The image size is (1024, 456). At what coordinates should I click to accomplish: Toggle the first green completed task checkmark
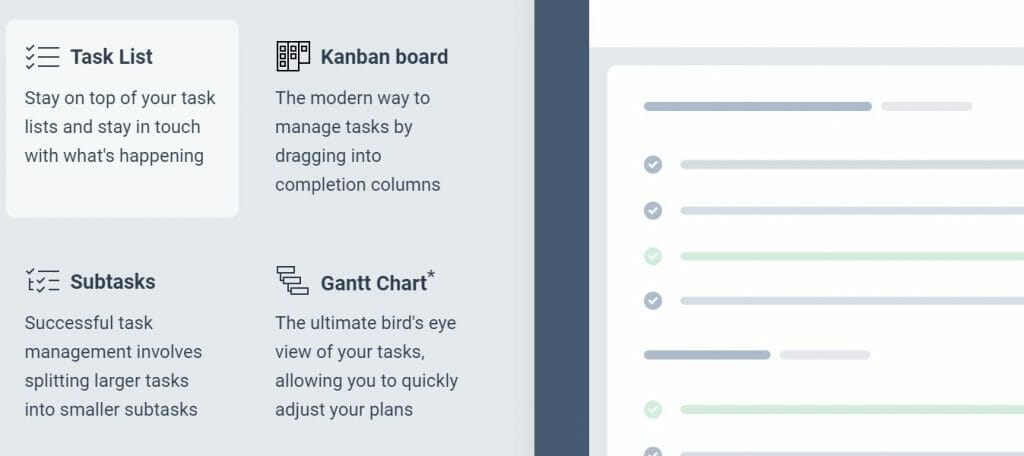(653, 256)
